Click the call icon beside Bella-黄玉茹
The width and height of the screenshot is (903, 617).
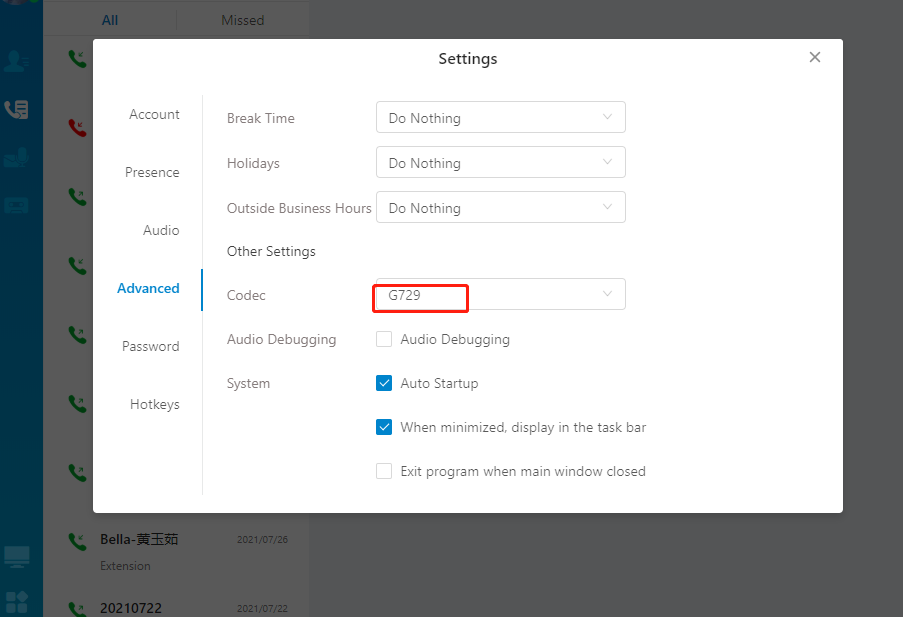(x=77, y=541)
